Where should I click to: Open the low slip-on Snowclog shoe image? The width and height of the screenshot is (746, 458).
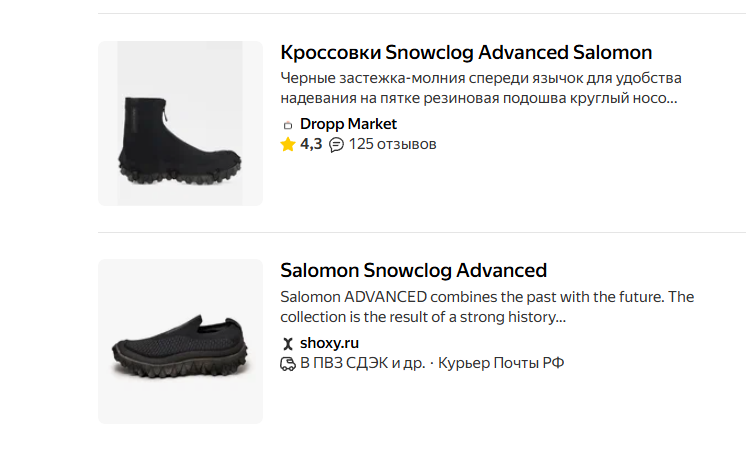[180, 342]
